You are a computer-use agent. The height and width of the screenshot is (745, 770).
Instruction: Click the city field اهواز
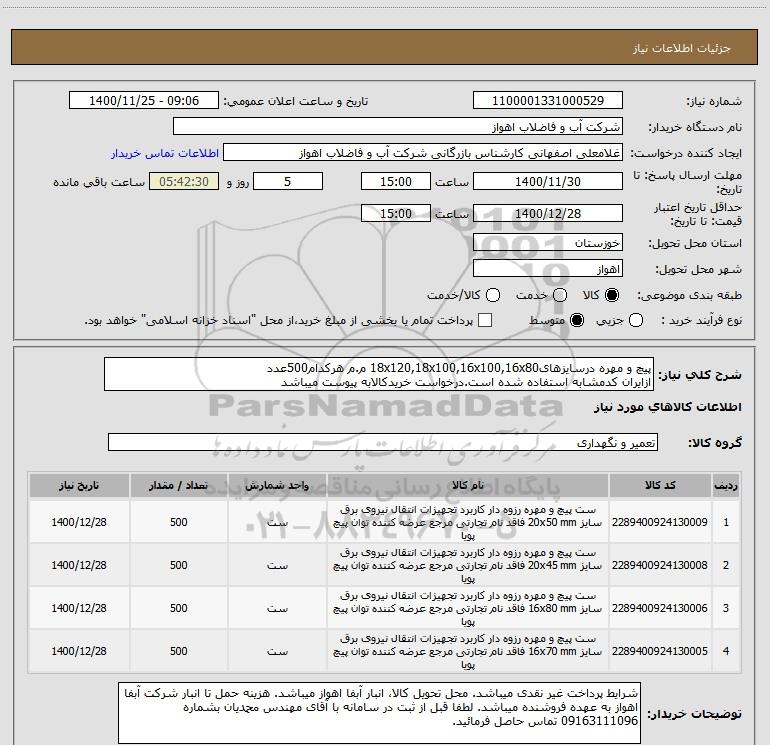click(548, 269)
